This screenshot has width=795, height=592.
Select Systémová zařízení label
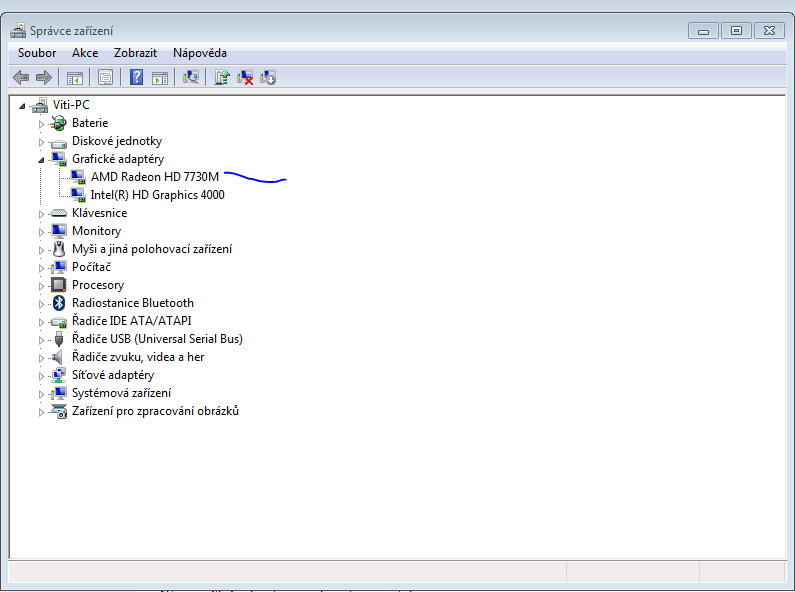[x=121, y=393]
